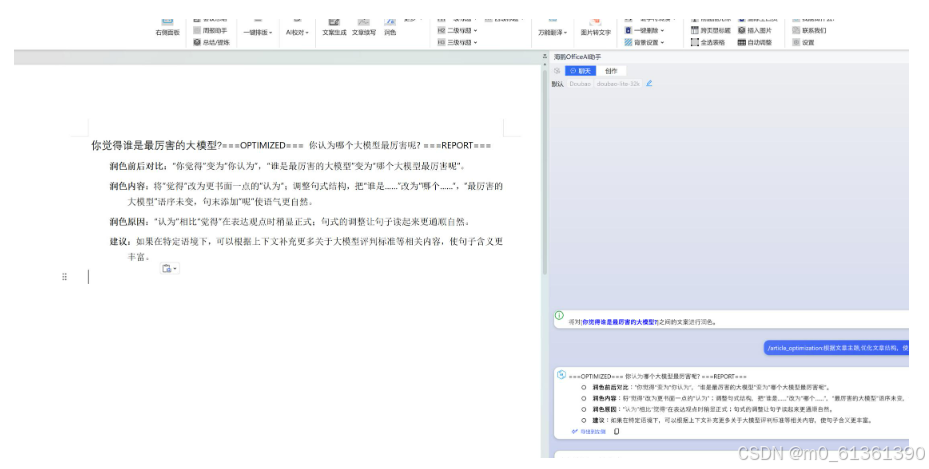The height and width of the screenshot is (469, 929).
Task: Click the 建议 paragraph in document
Action: 306,249
